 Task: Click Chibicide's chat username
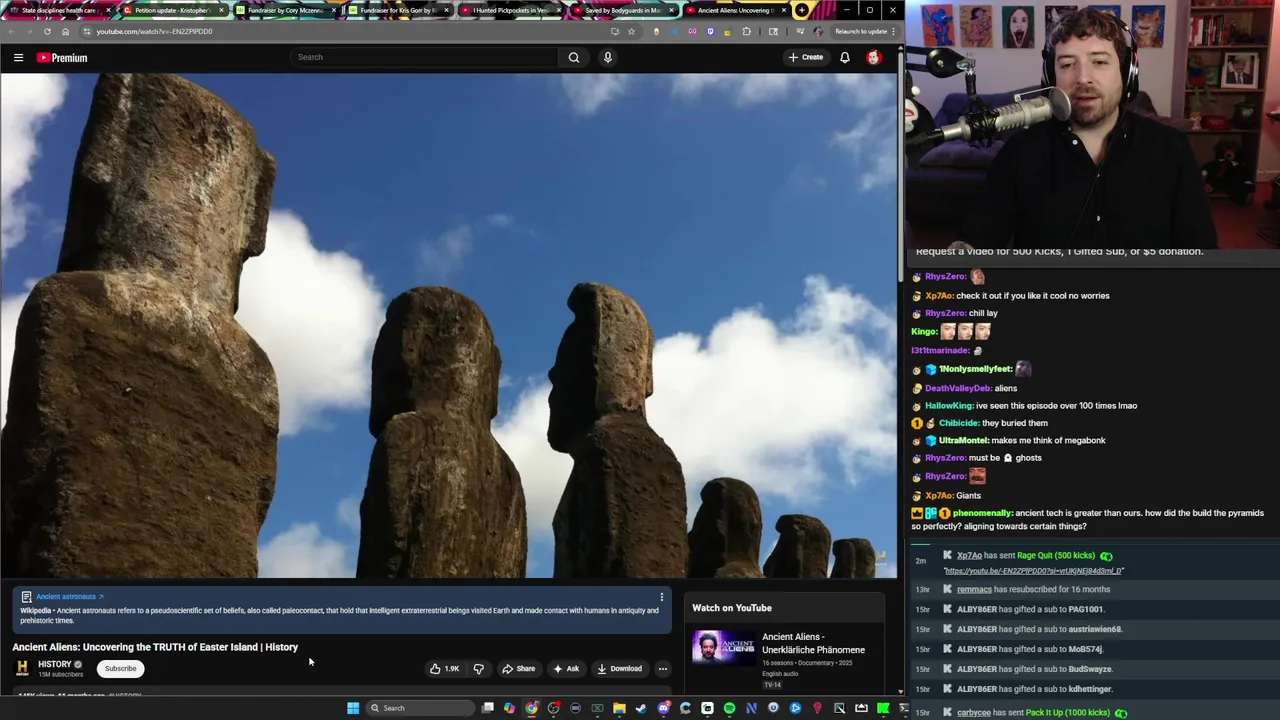pyautogui.click(x=959, y=423)
